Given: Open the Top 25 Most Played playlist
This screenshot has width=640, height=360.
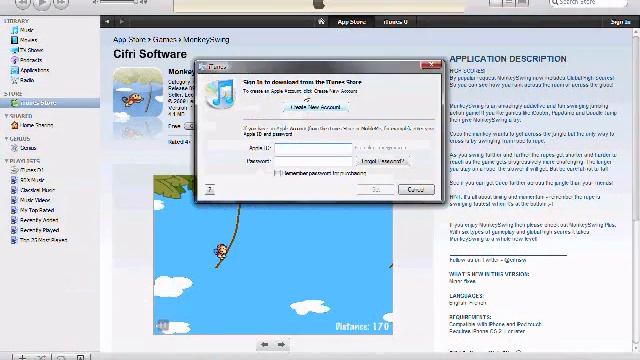Looking at the screenshot, I should tap(43, 240).
